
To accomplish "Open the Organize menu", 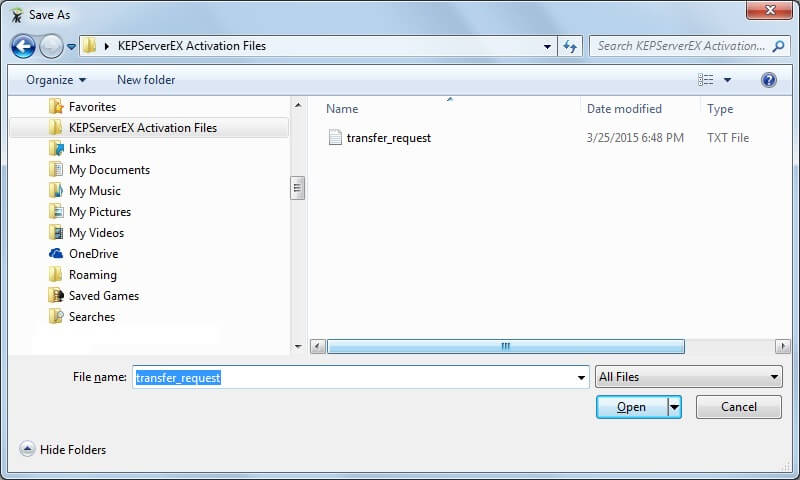I will (x=56, y=80).
